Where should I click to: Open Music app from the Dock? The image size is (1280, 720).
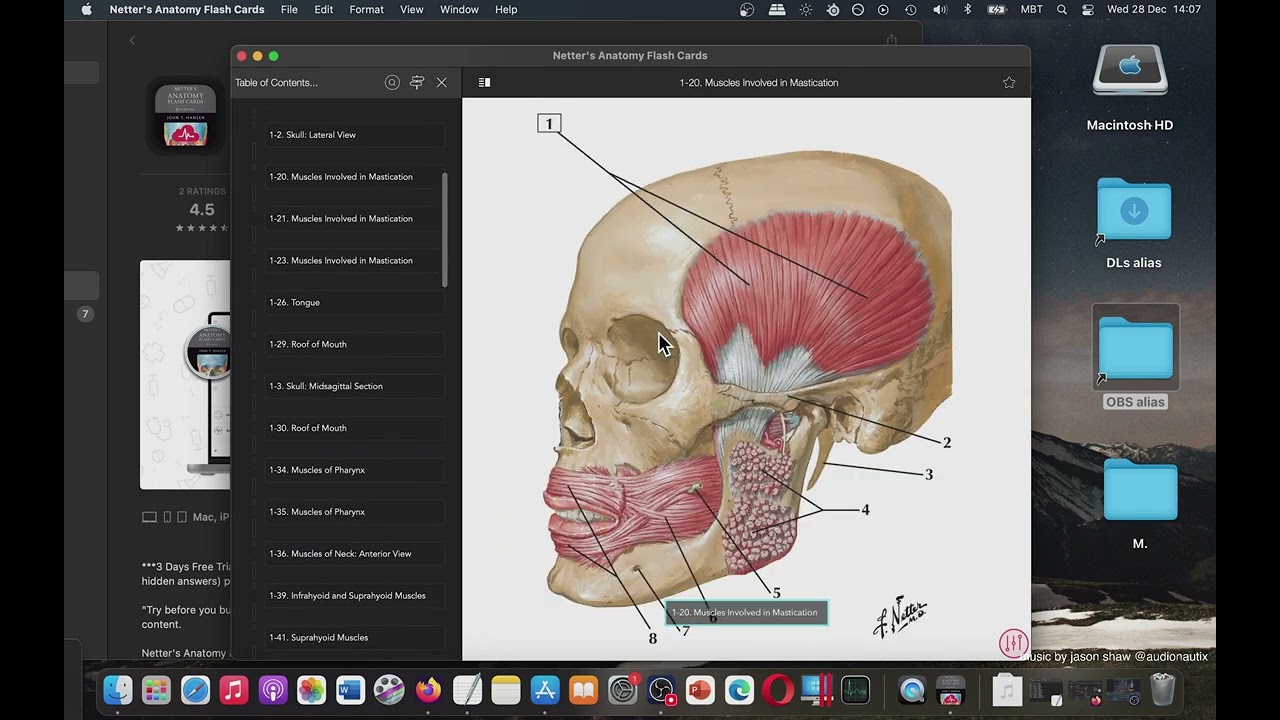[x=234, y=690]
